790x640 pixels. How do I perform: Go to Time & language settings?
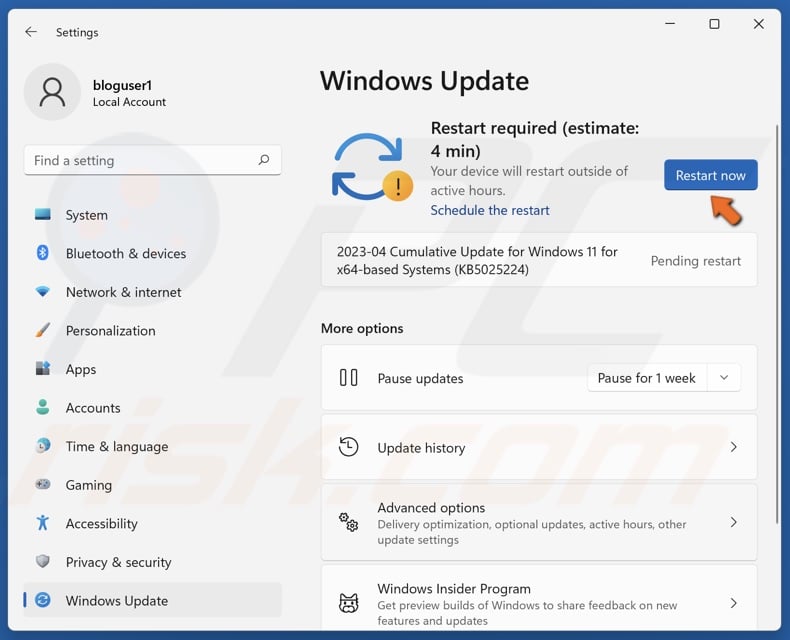pyautogui.click(x=153, y=446)
